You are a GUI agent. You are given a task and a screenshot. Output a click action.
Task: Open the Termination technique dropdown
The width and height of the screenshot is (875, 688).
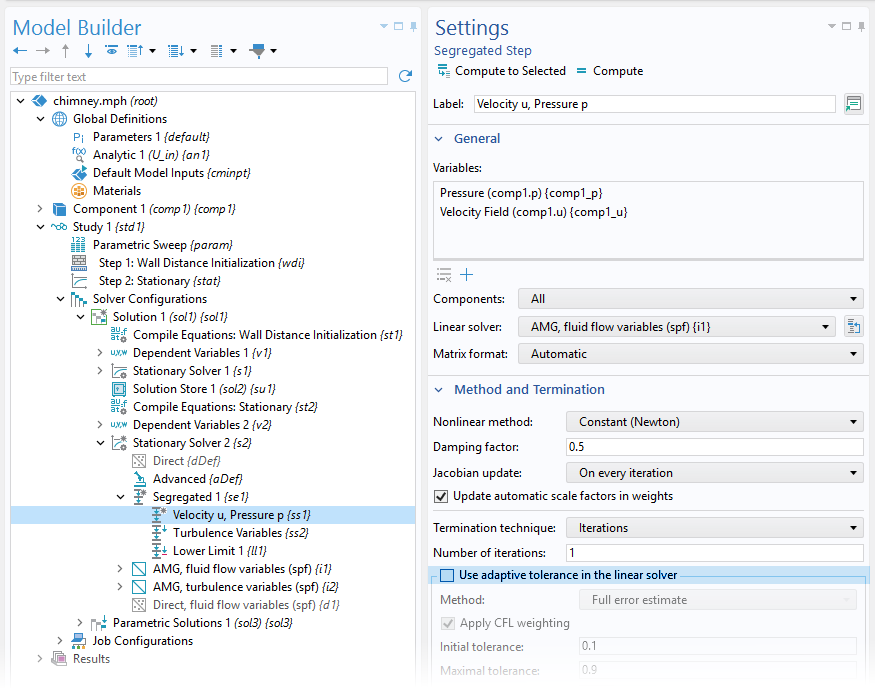(x=714, y=528)
